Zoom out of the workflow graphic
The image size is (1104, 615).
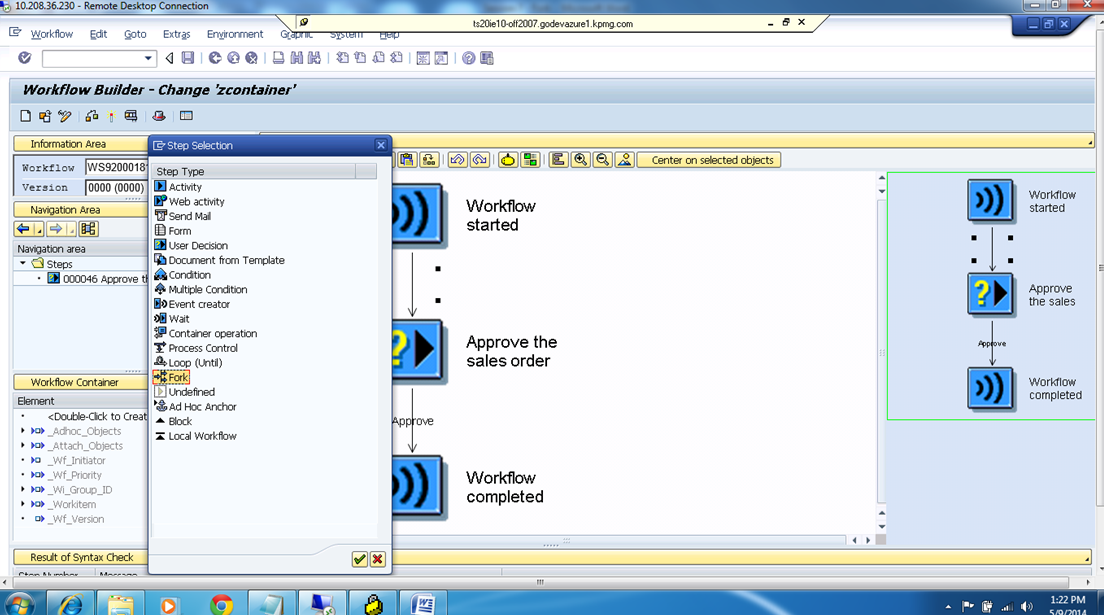(604, 160)
